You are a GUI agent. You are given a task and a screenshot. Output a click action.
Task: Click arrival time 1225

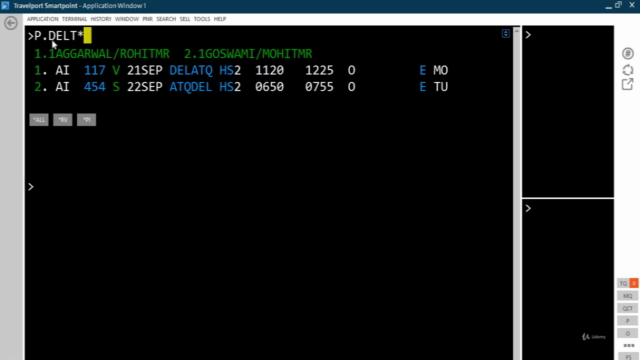click(x=319, y=70)
